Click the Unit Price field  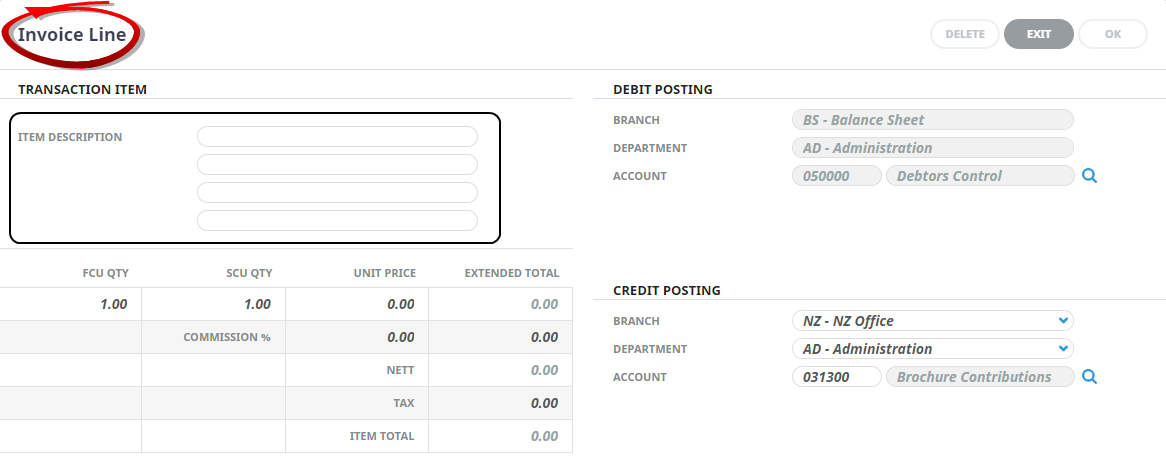click(357, 304)
